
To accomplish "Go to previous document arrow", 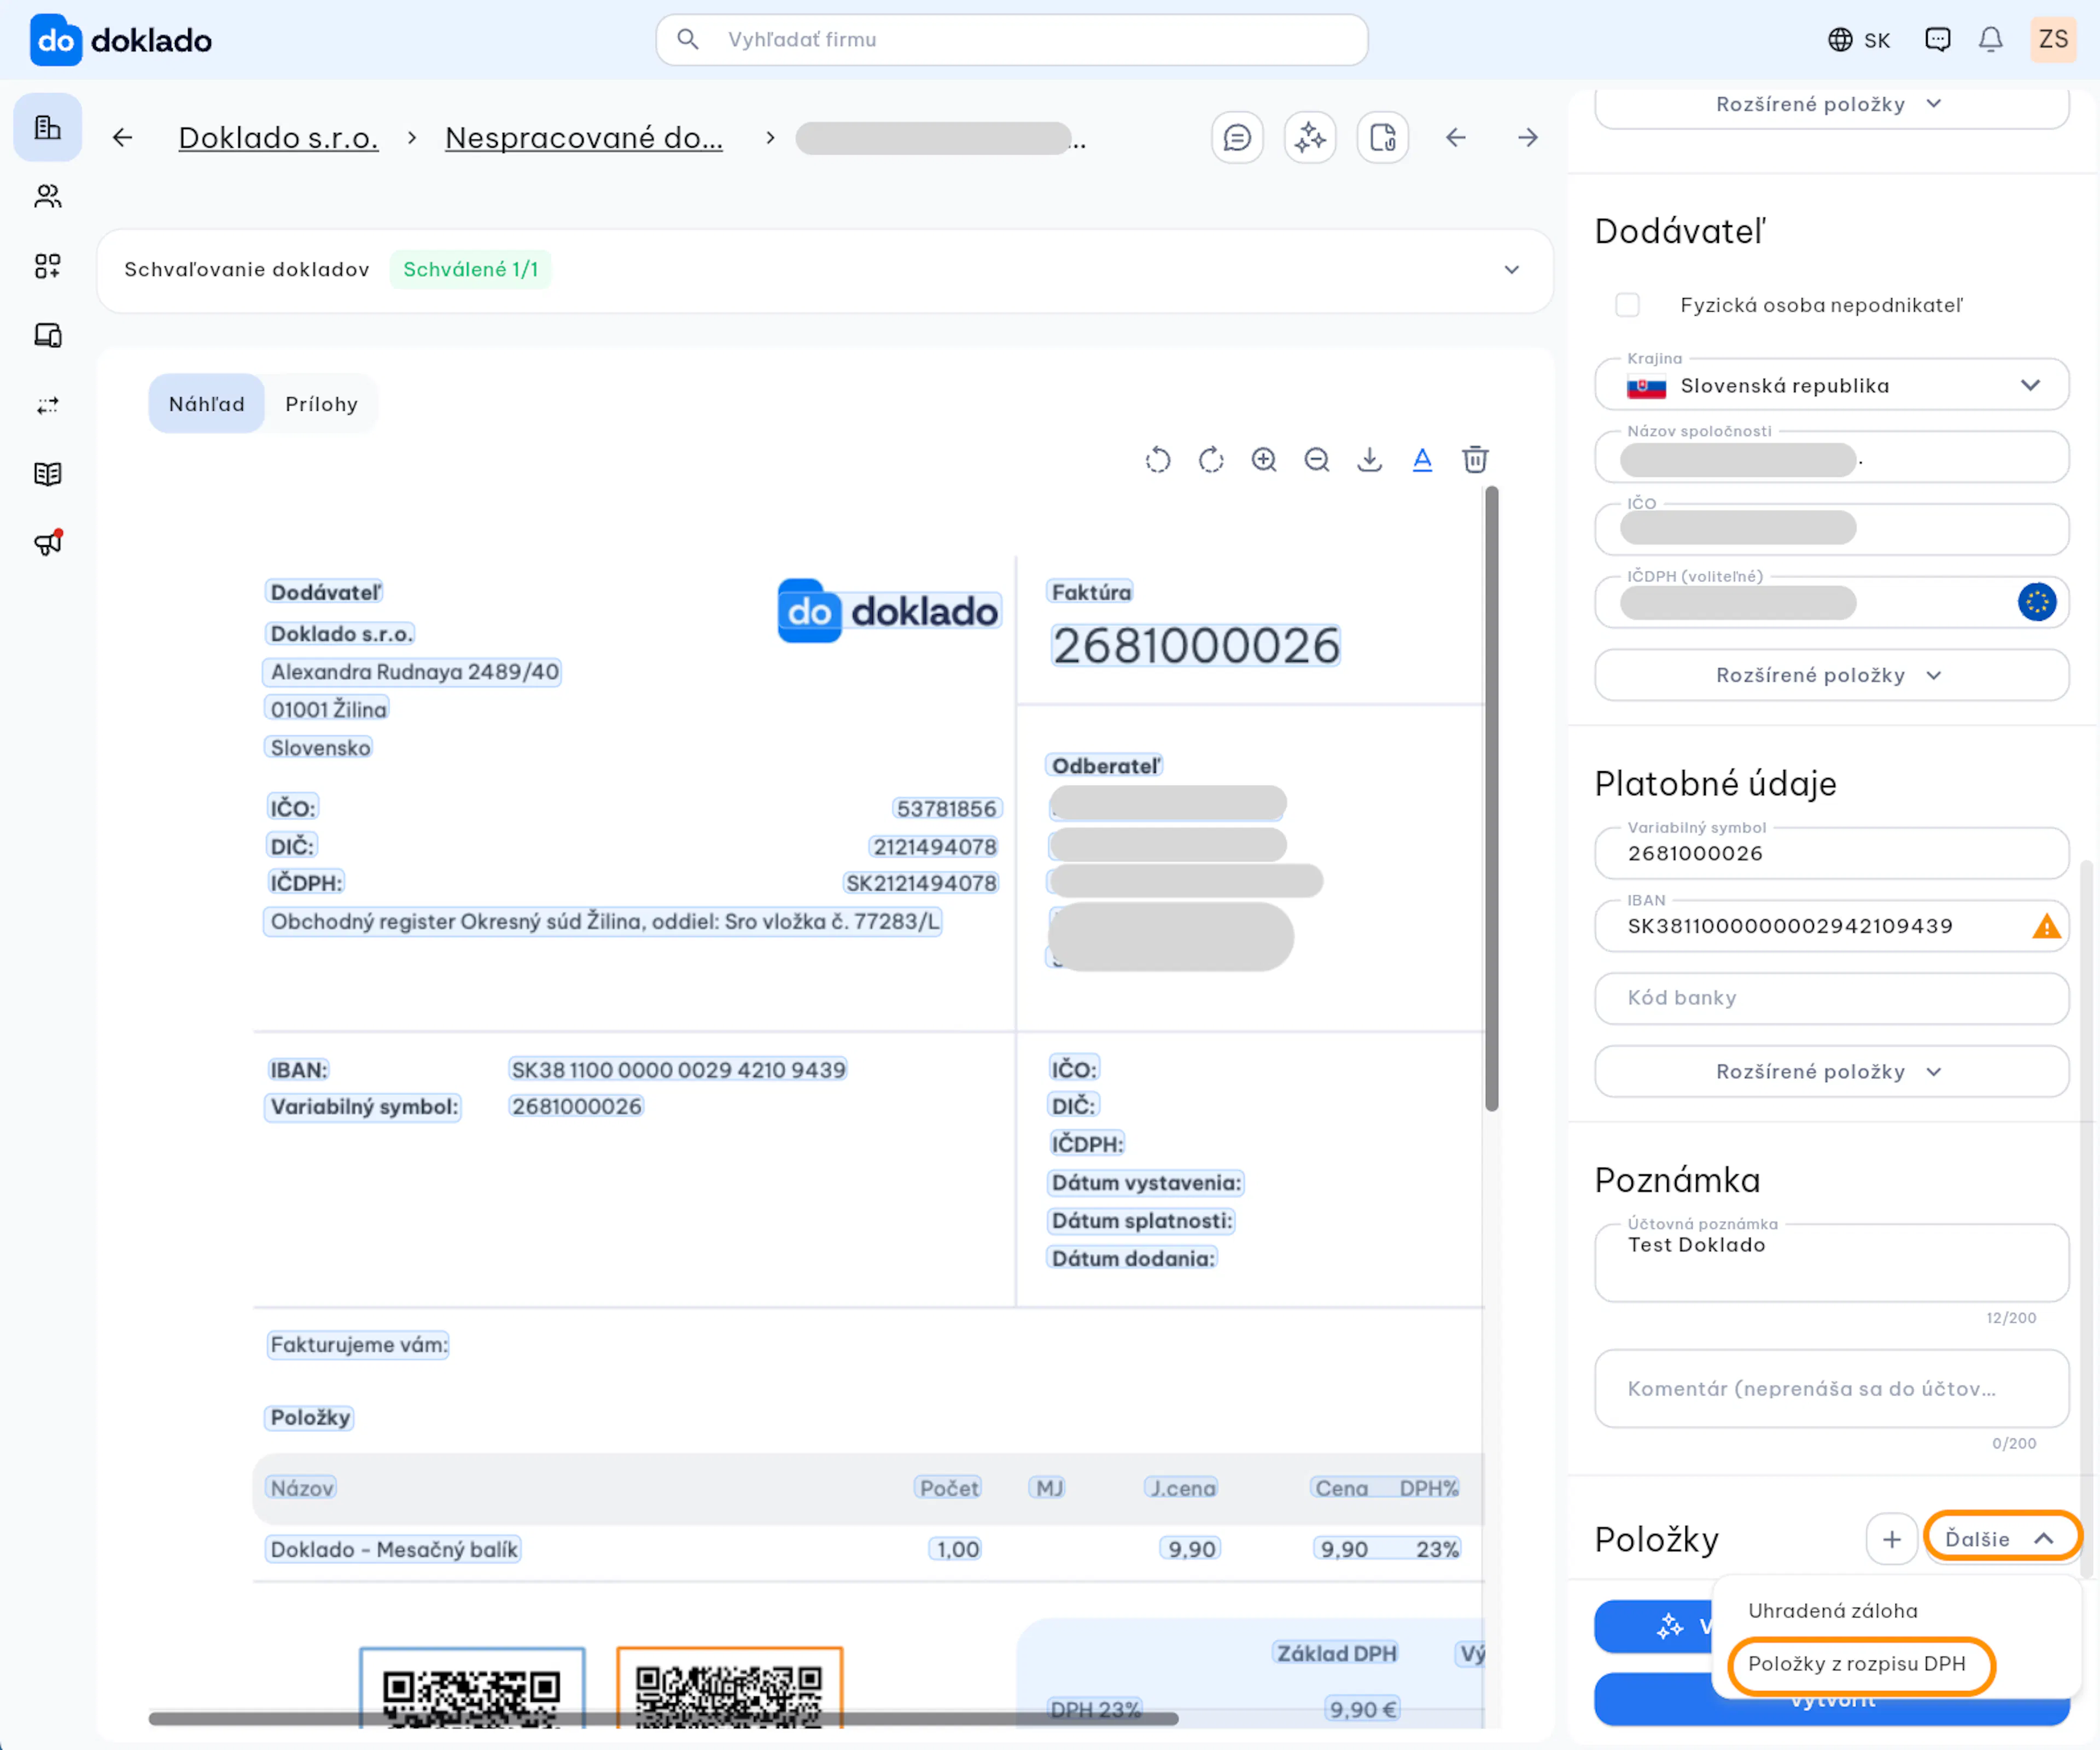I will (1456, 138).
